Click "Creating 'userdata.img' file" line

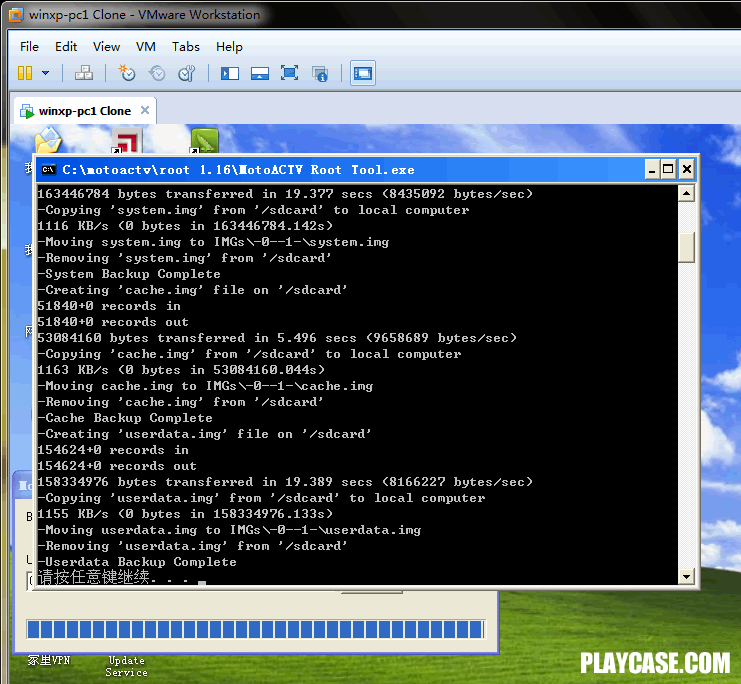(x=205, y=434)
